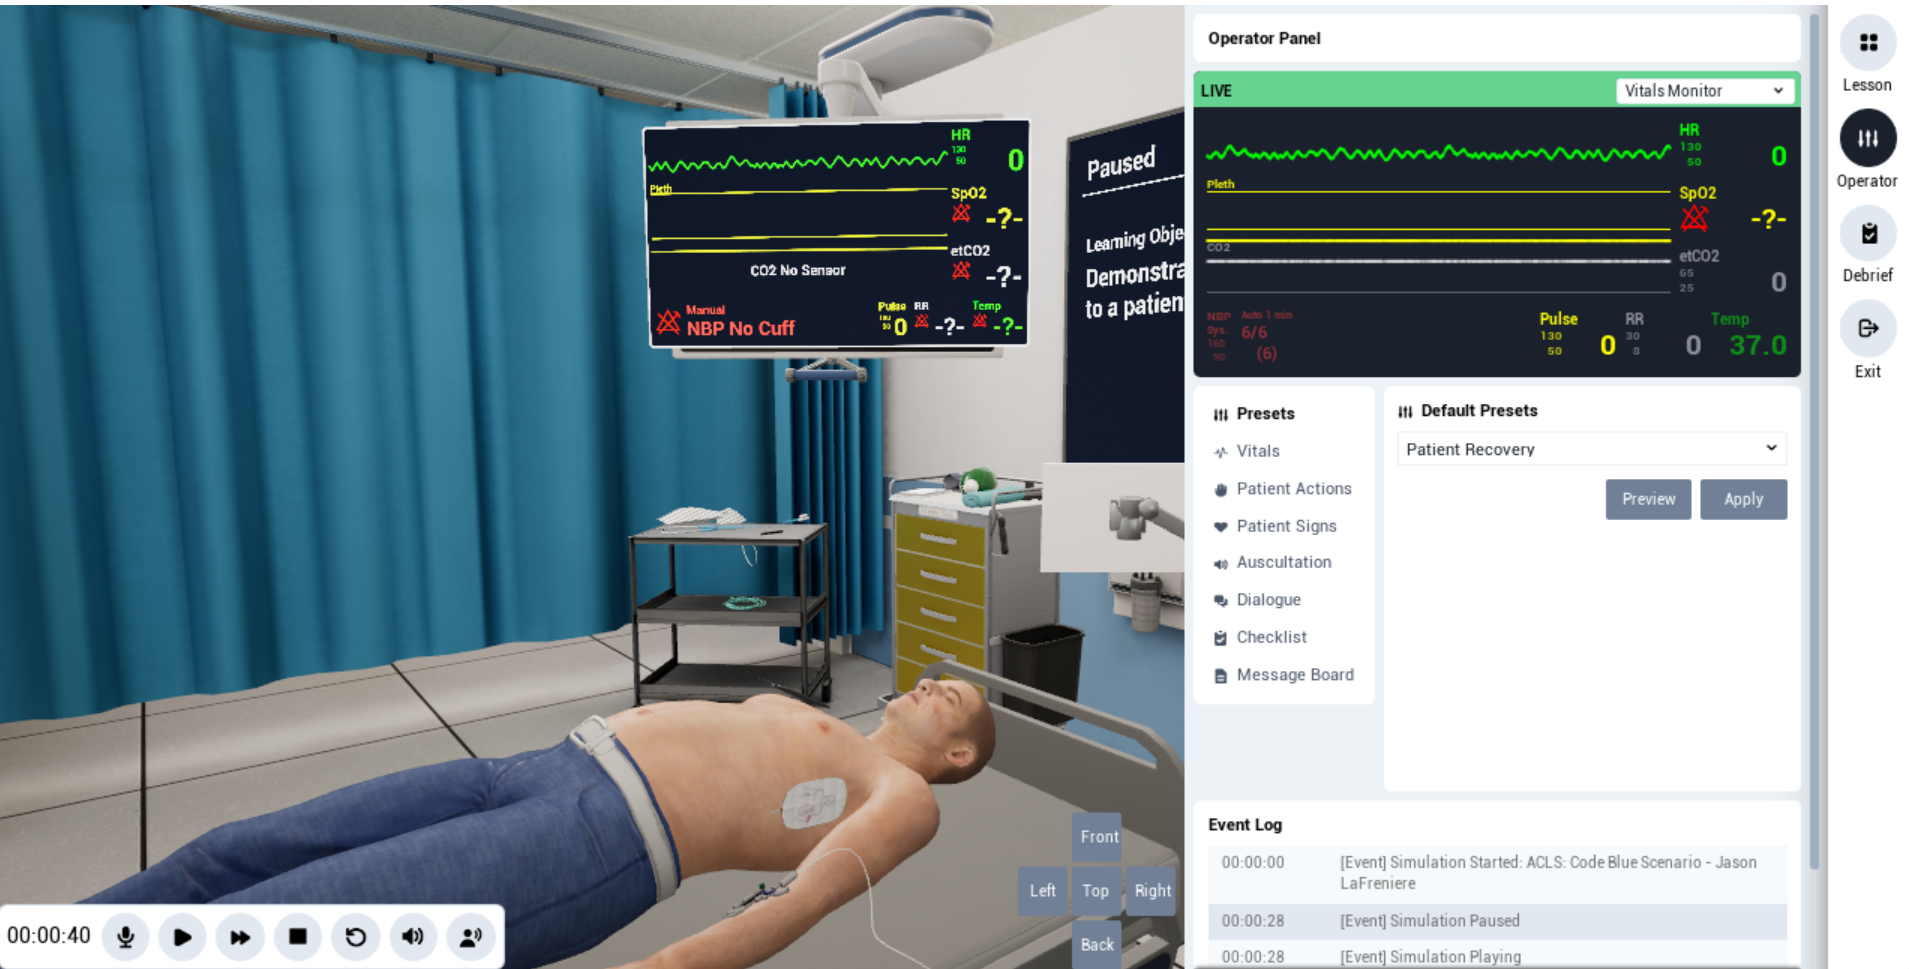This screenshot has width=1909, height=969.
Task: Mute the simulation volume
Action: pyautogui.click(x=413, y=936)
